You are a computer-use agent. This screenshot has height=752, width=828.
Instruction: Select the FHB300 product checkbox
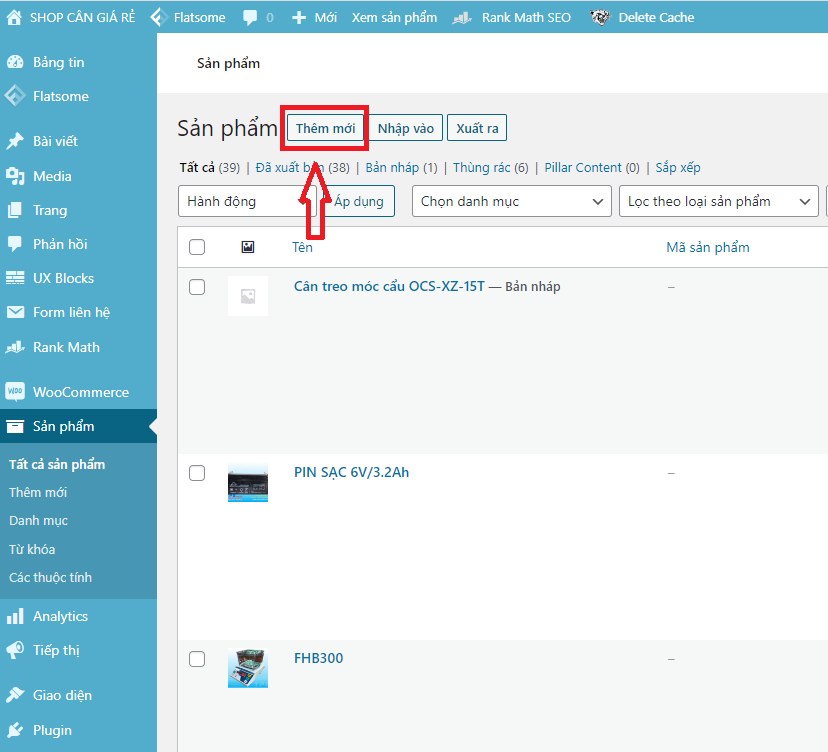tap(197, 659)
